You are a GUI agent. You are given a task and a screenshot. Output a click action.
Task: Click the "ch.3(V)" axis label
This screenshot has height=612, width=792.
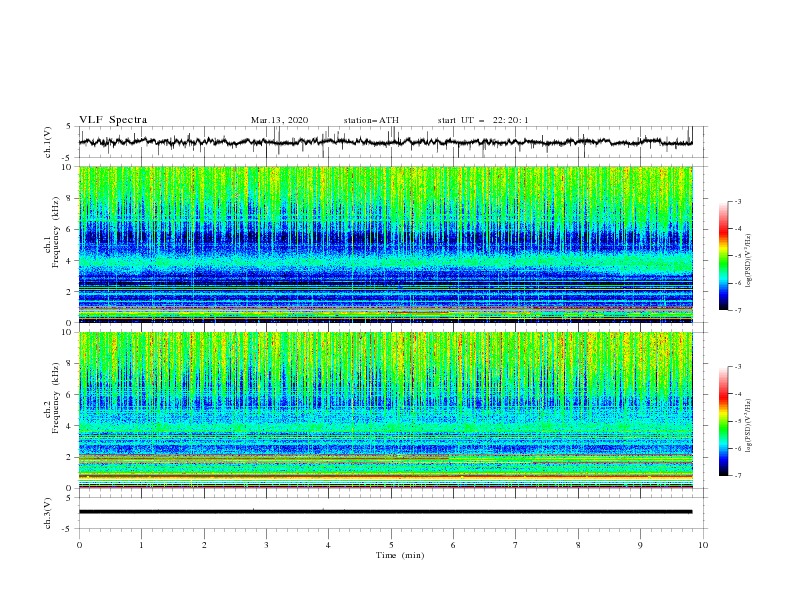click(x=48, y=513)
